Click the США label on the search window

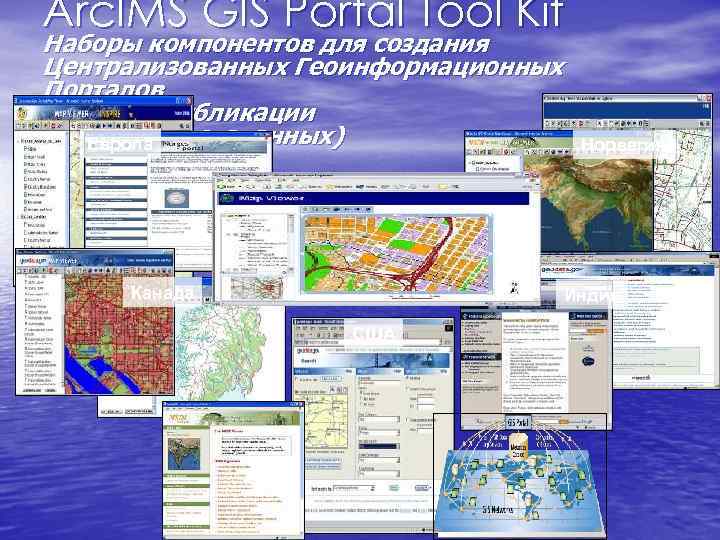coord(373,332)
